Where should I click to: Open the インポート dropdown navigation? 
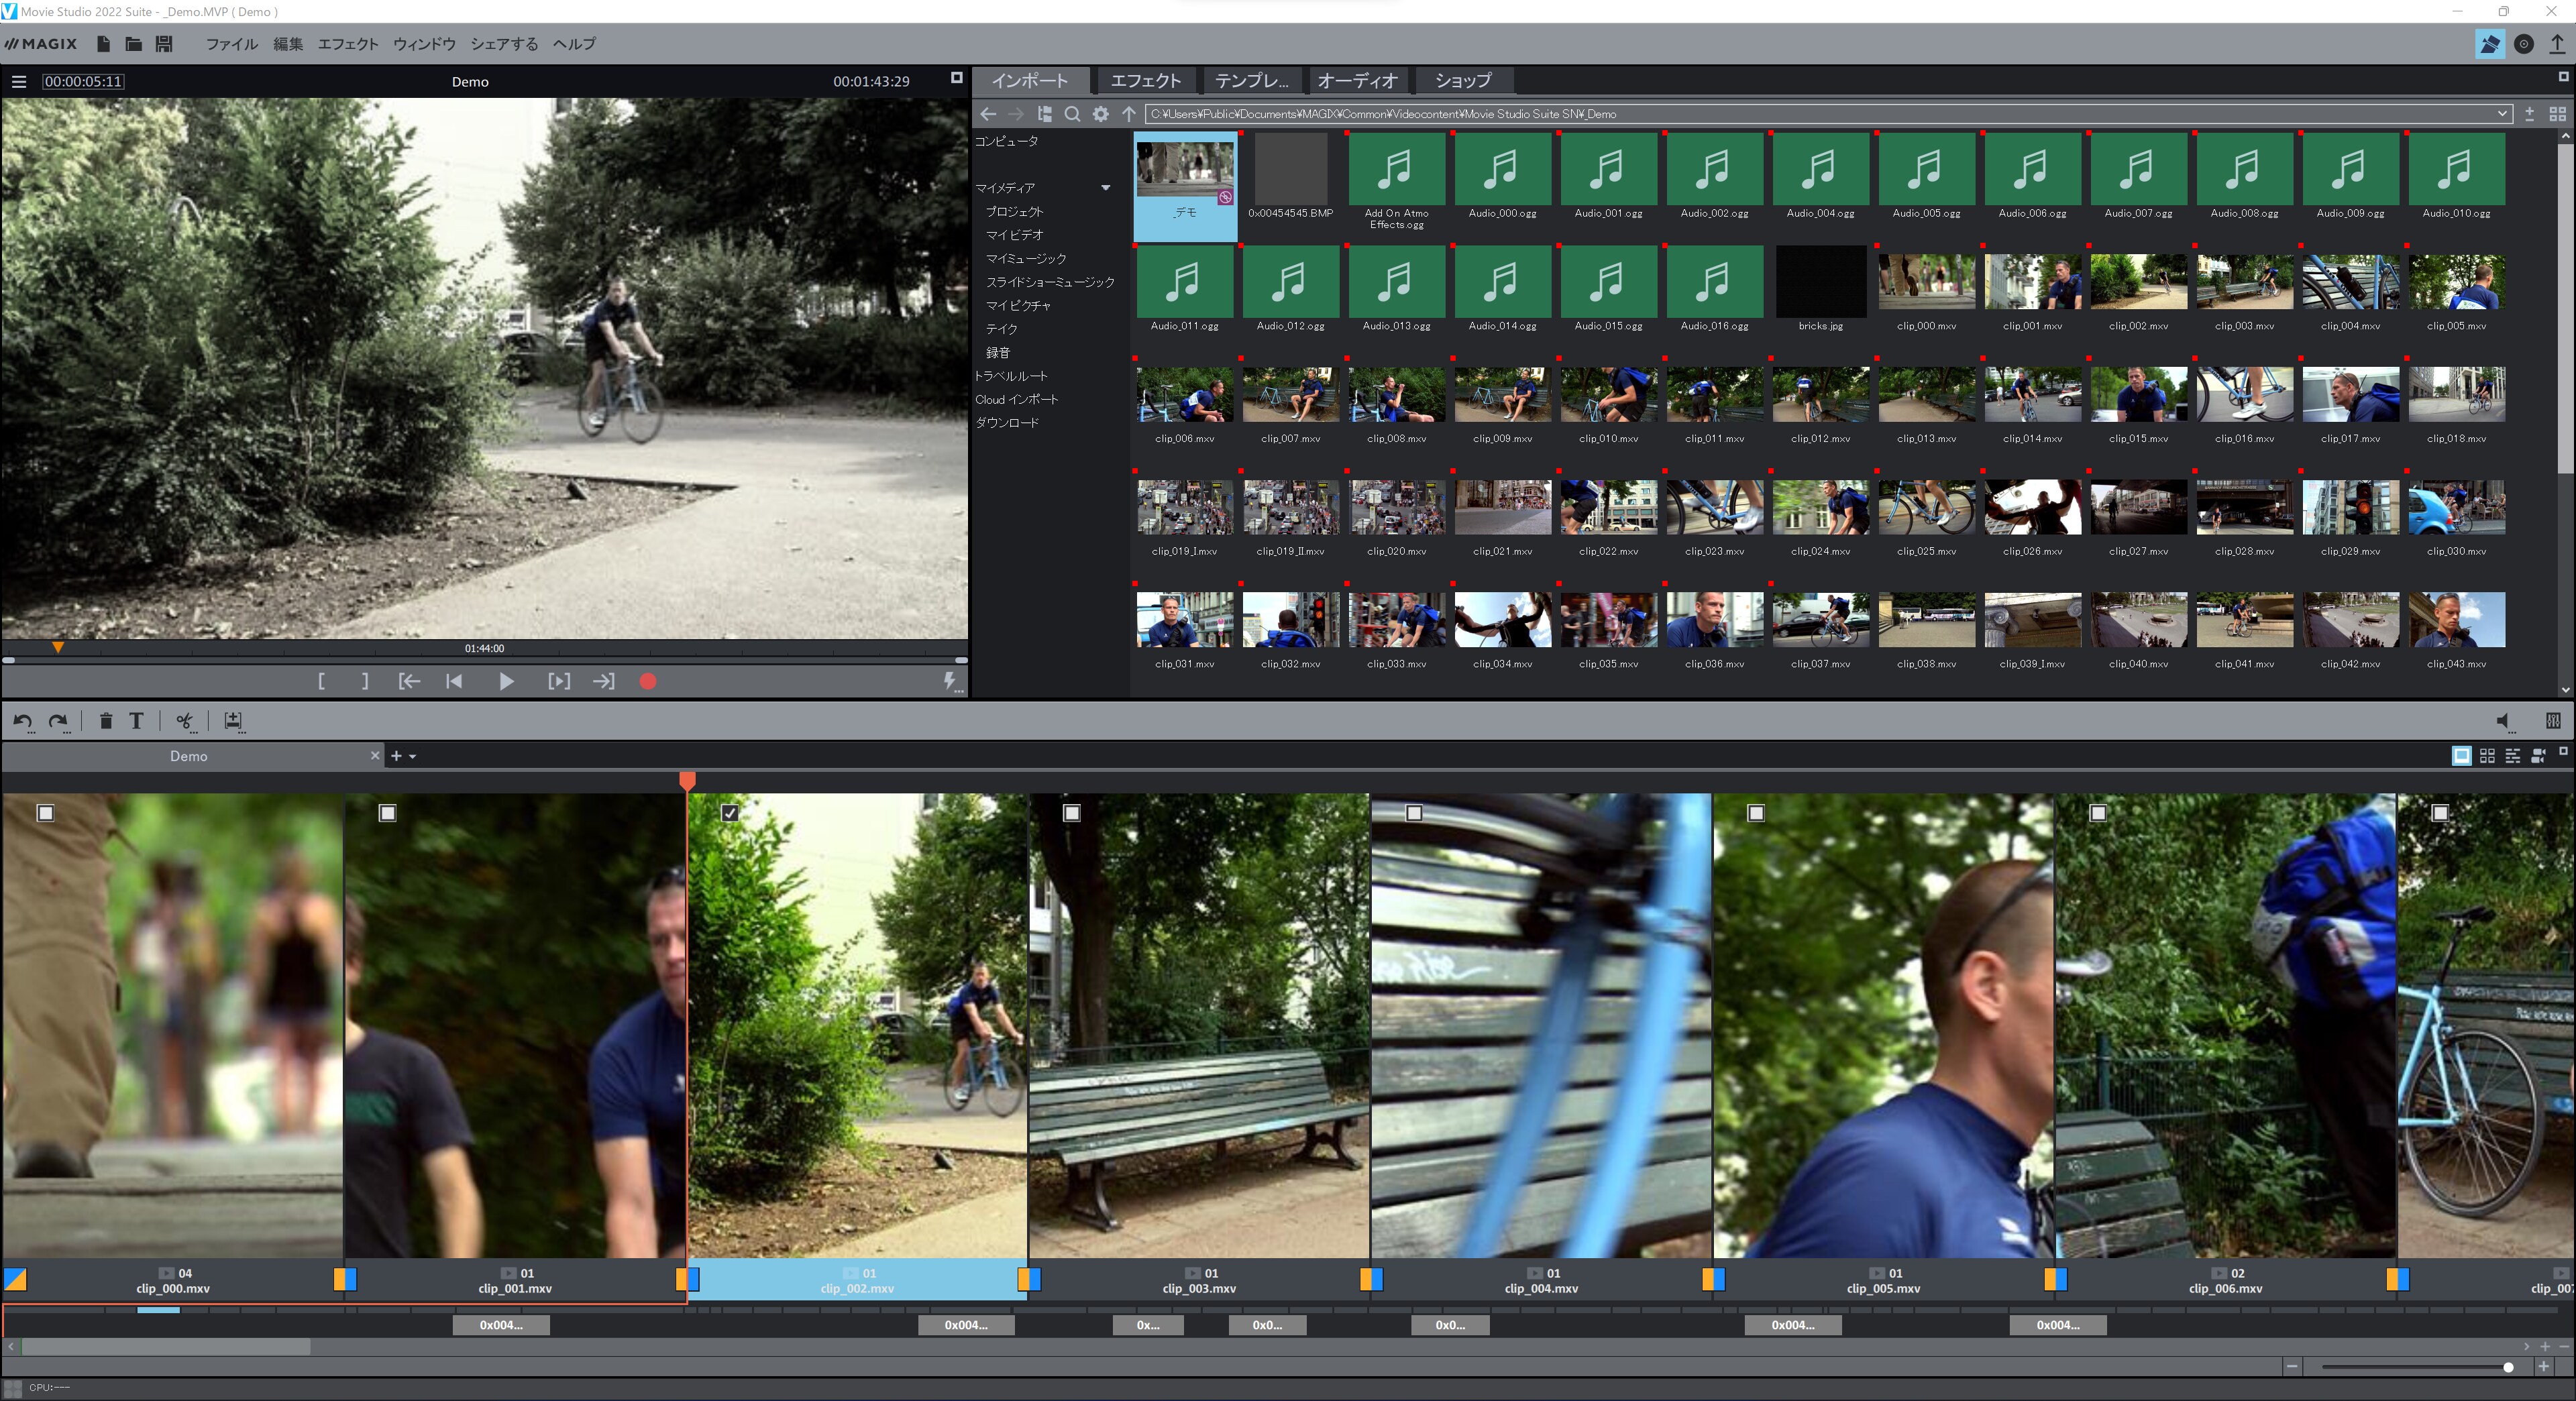click(1030, 79)
